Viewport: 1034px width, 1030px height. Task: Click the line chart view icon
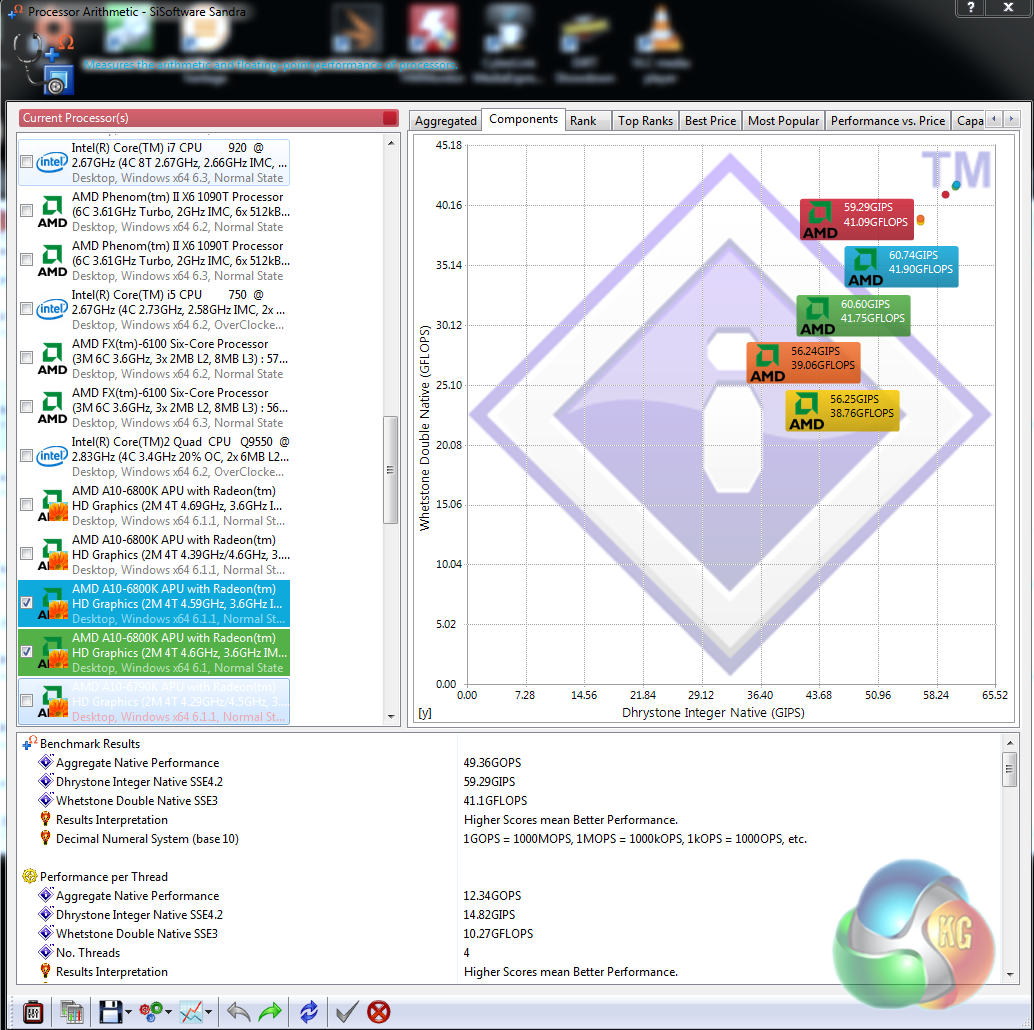click(191, 1012)
